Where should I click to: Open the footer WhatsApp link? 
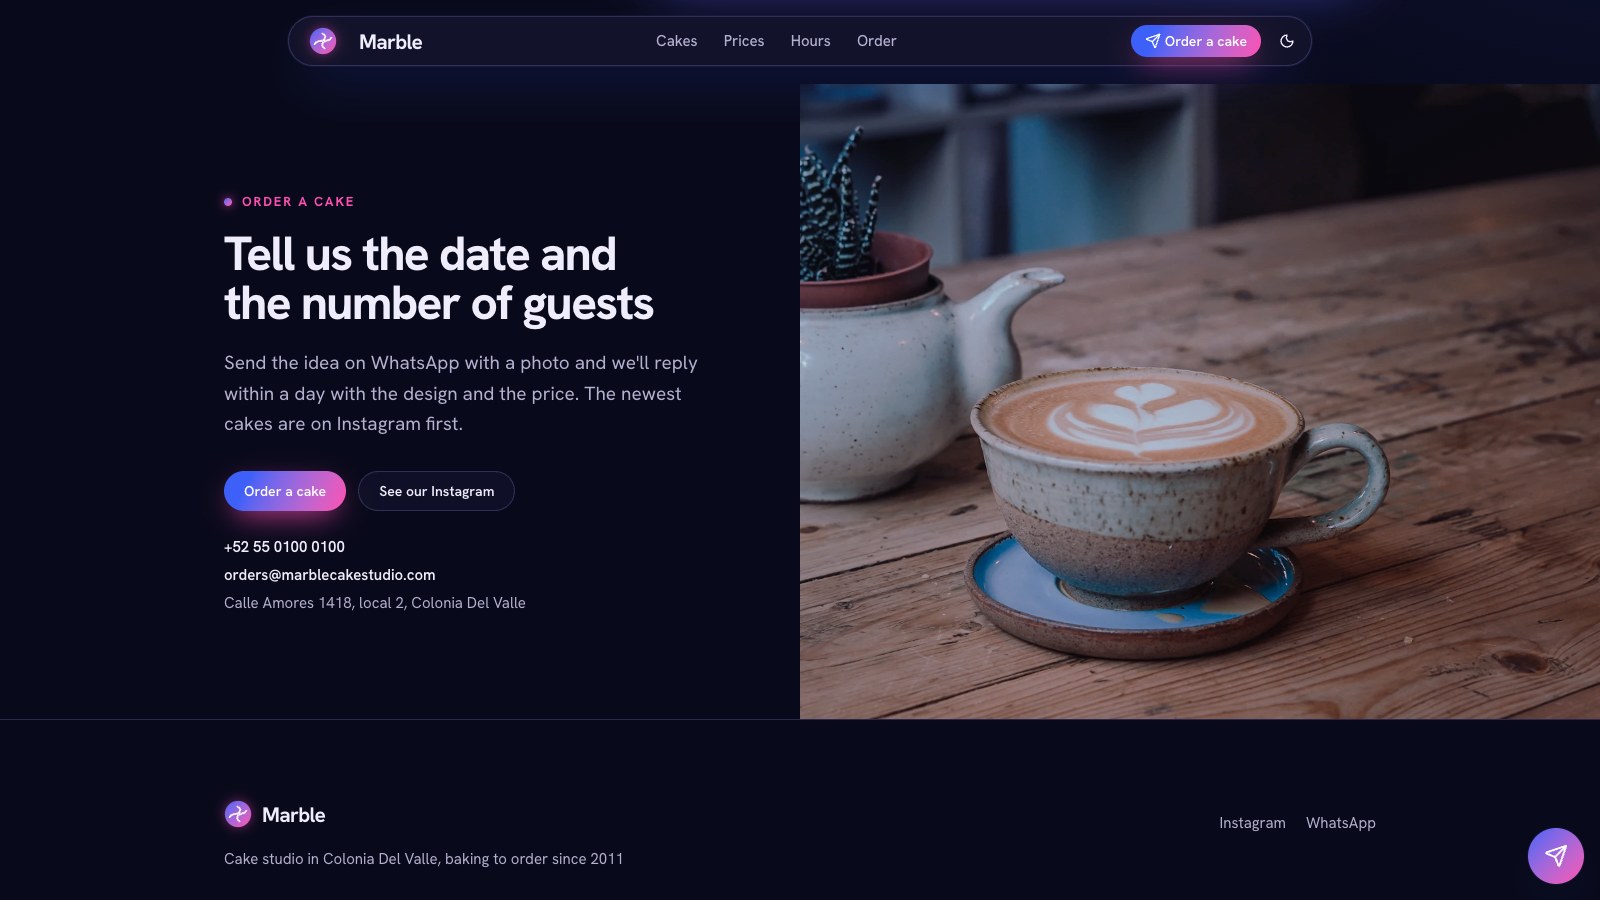1341,823
